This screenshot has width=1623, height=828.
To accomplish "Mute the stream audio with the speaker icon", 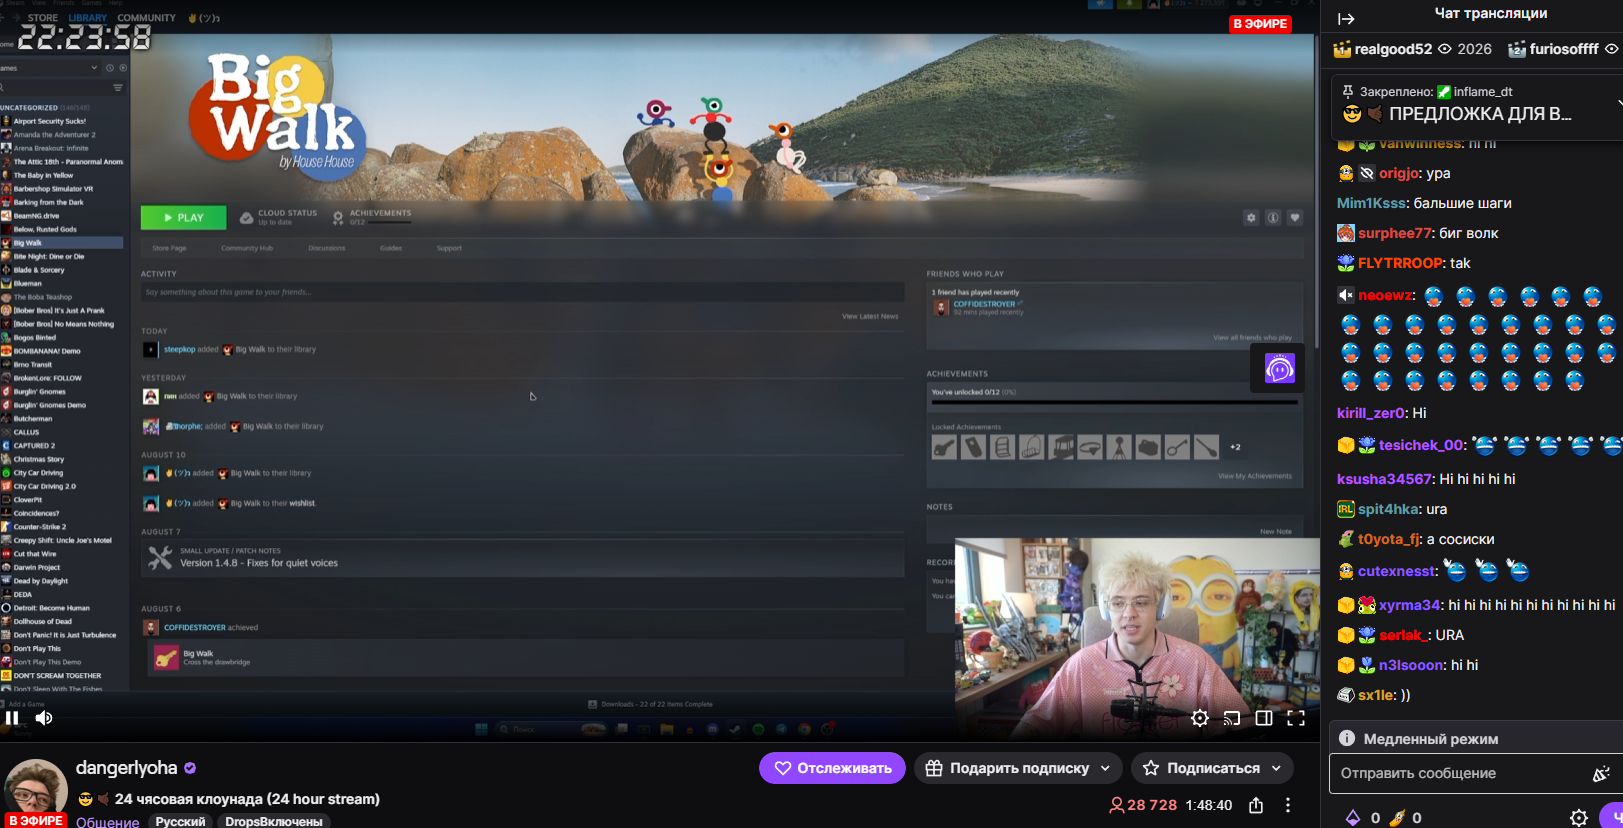I will tap(44, 718).
